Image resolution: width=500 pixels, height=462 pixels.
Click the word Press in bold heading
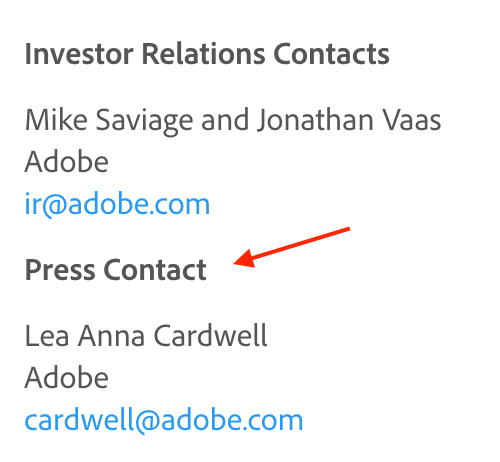point(60,270)
